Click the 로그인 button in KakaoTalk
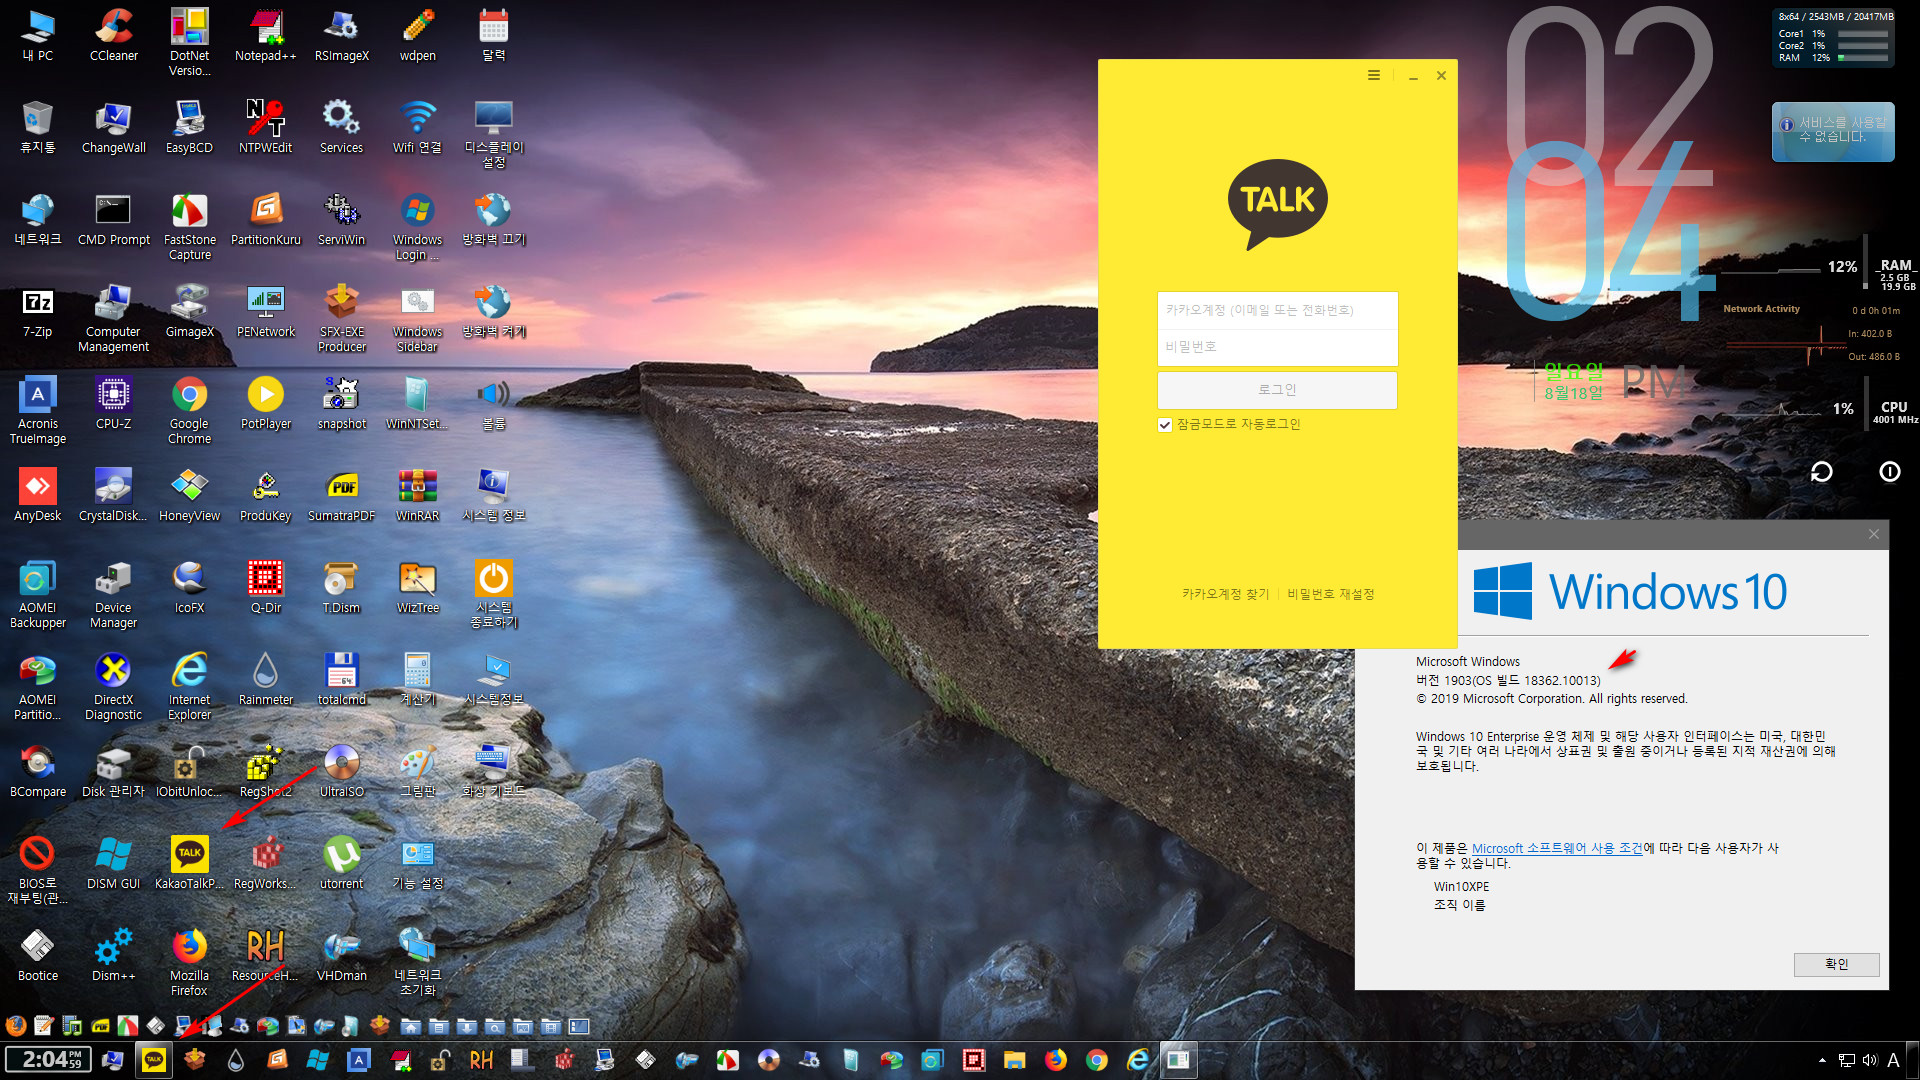 click(1277, 390)
